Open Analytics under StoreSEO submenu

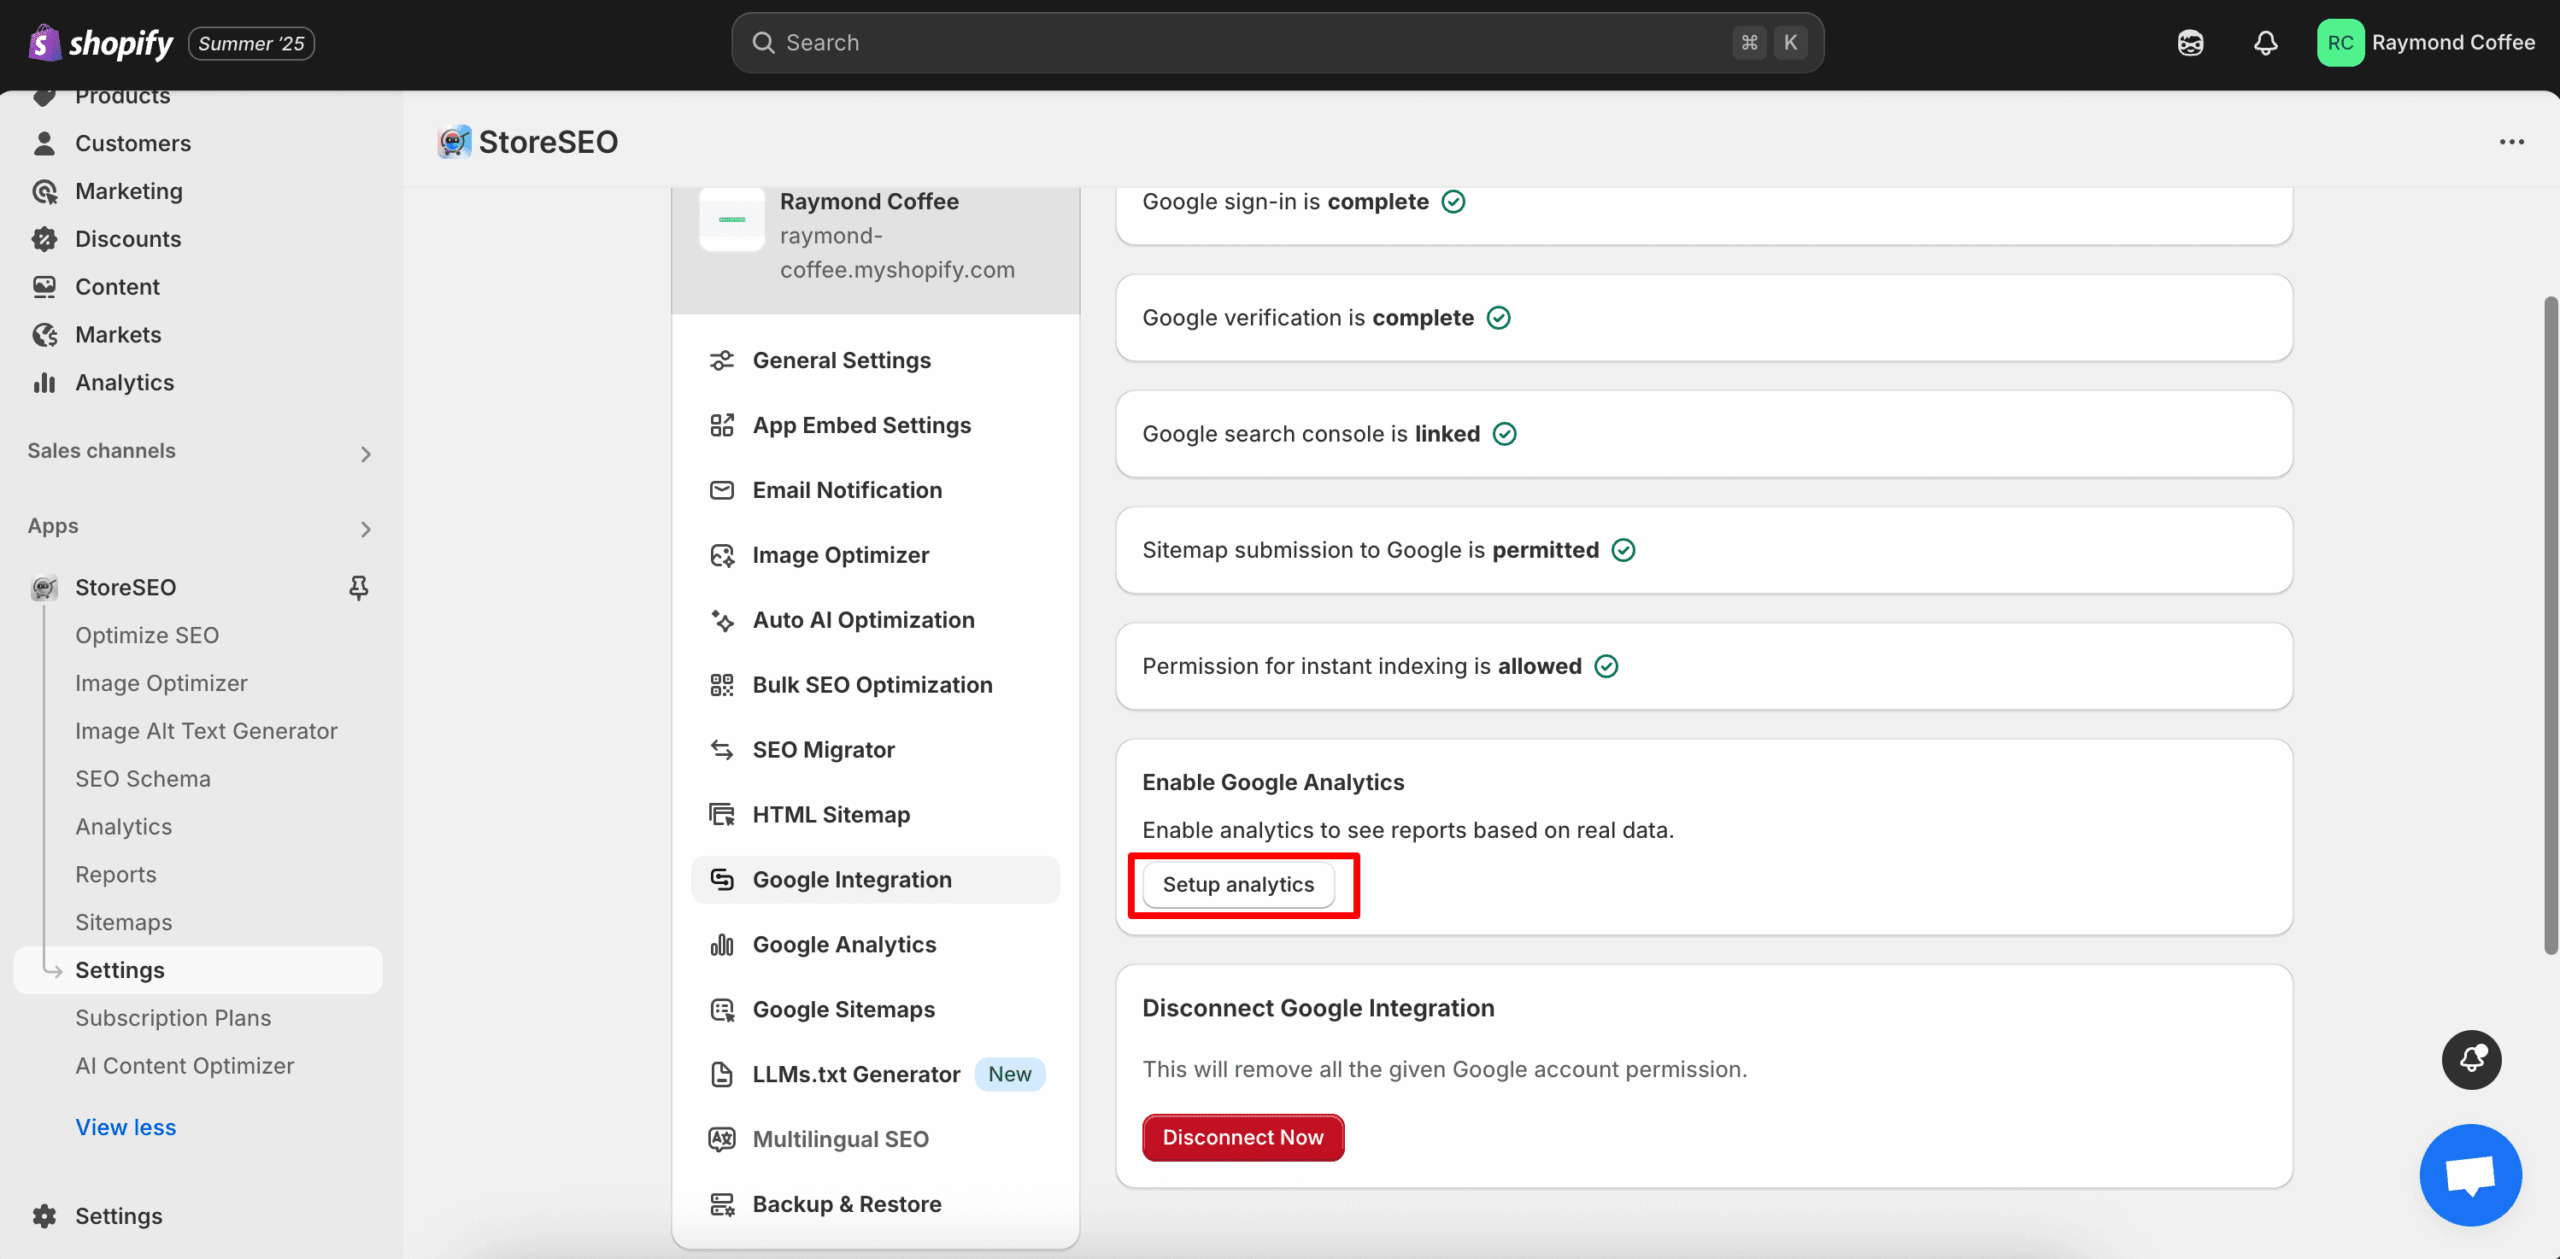pos(124,828)
